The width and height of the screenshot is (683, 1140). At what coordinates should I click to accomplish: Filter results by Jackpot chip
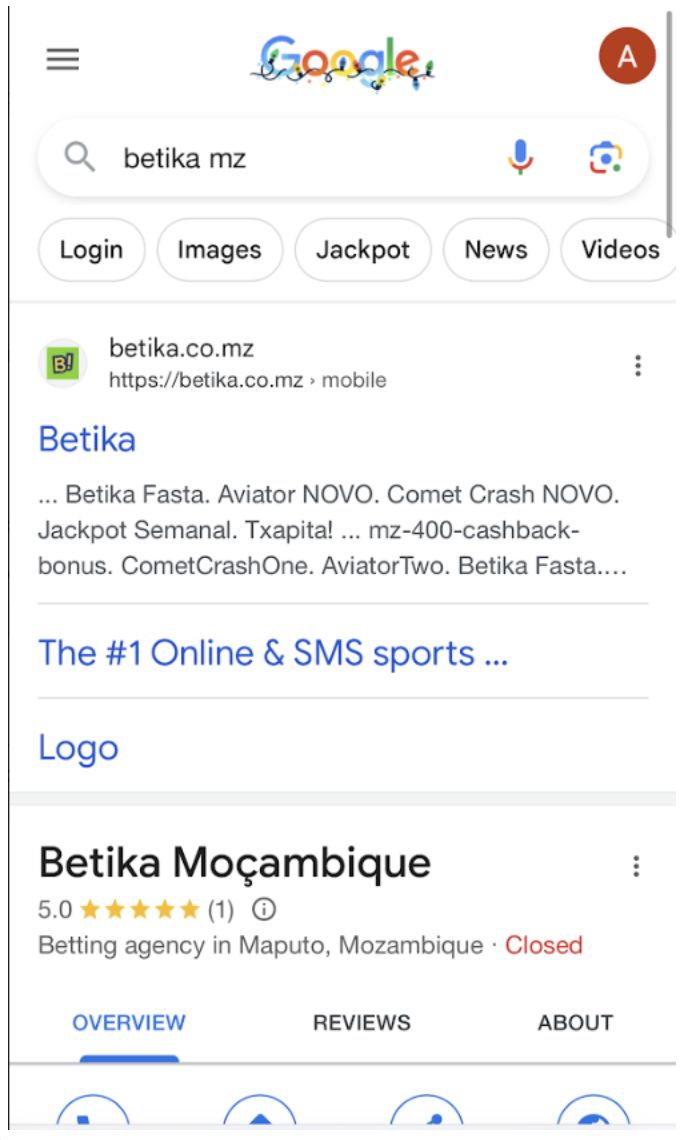click(x=363, y=250)
